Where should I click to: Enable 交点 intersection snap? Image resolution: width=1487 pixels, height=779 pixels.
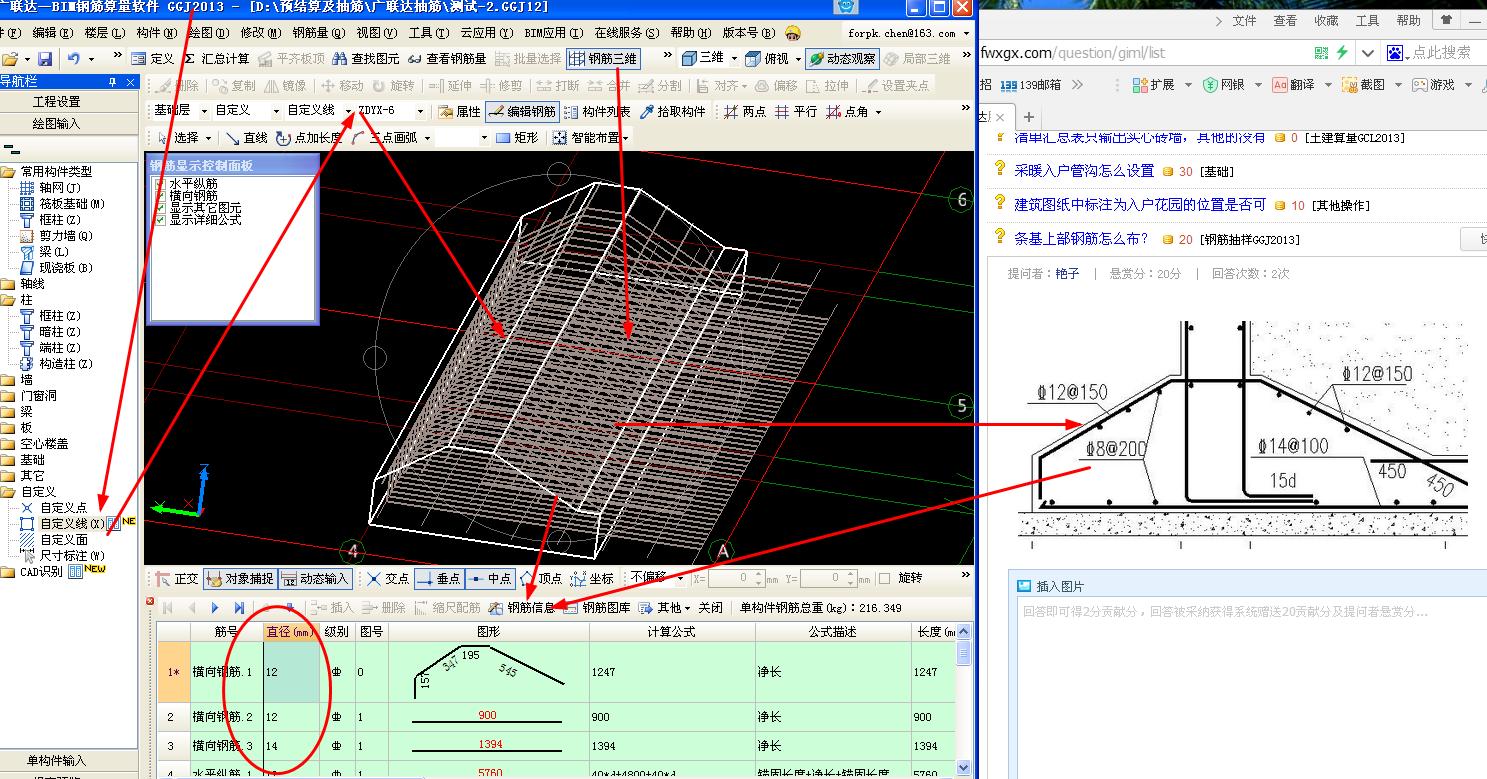pyautogui.click(x=388, y=579)
